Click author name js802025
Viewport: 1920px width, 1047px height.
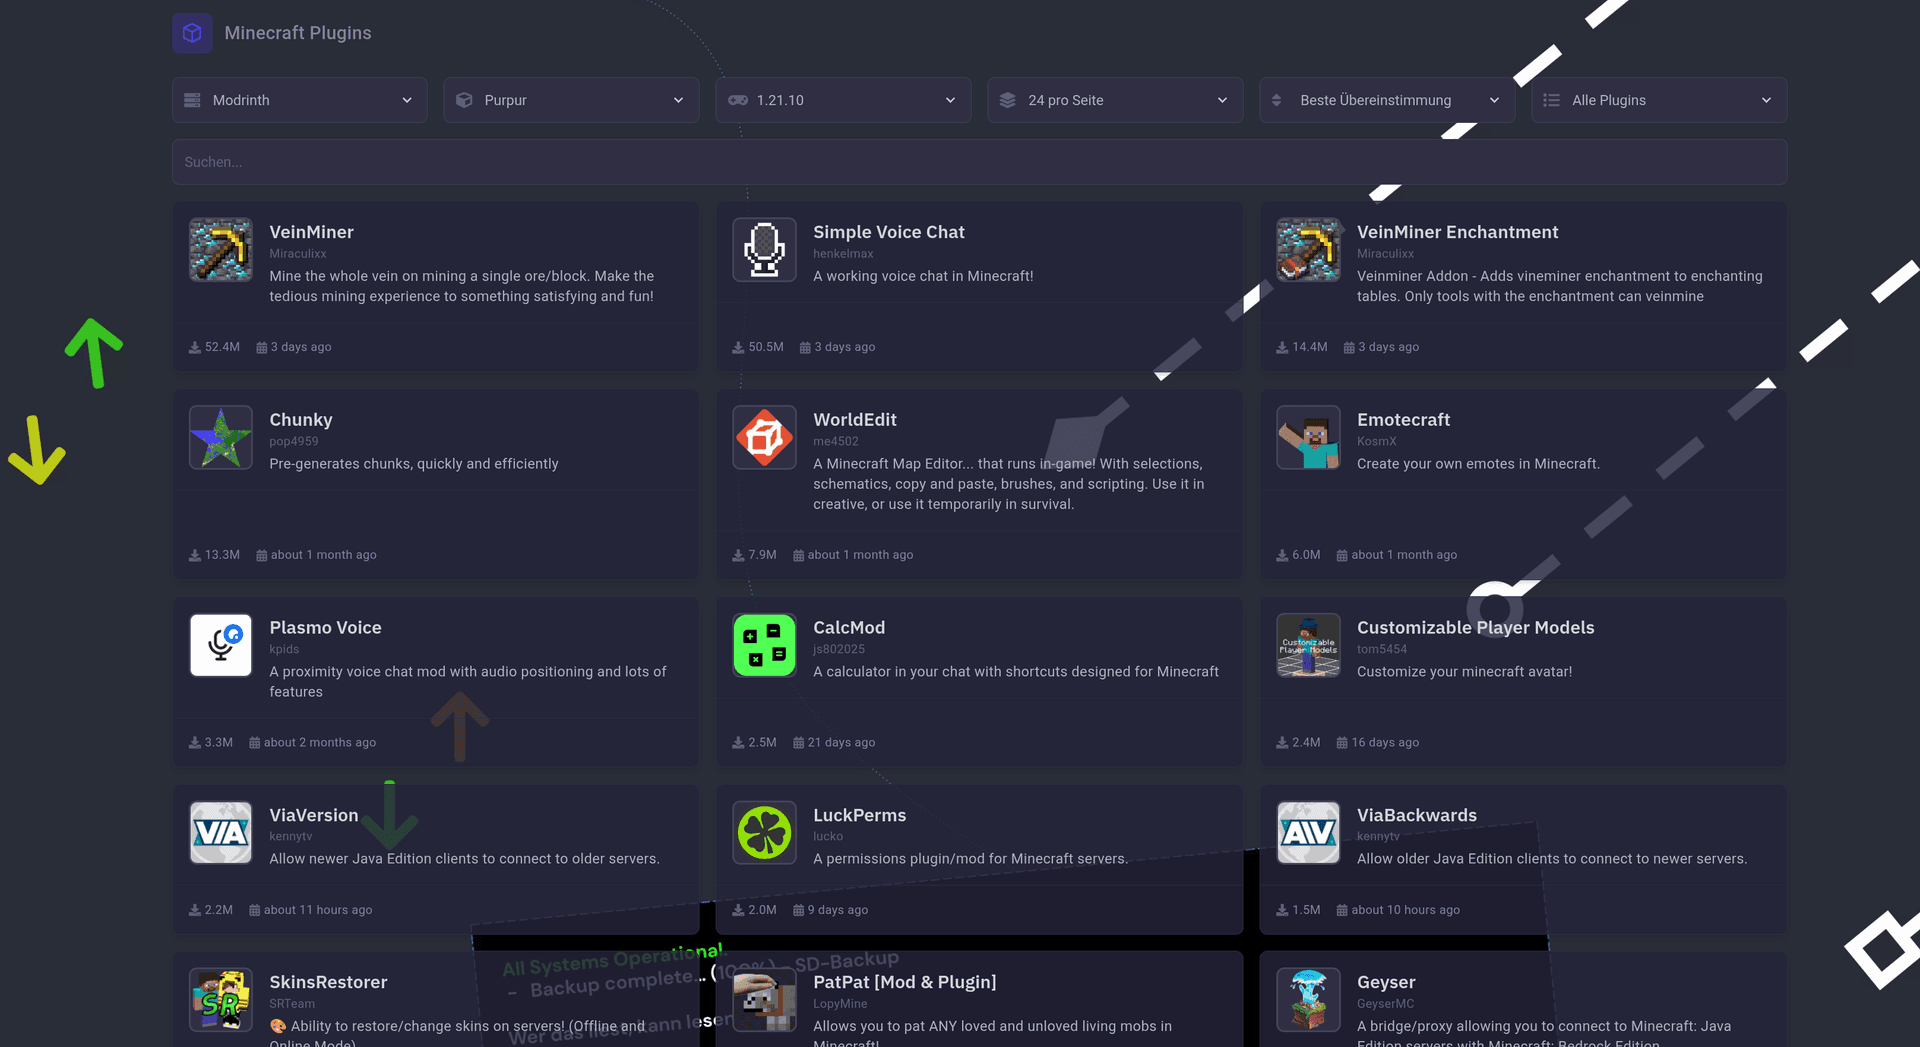(x=838, y=650)
